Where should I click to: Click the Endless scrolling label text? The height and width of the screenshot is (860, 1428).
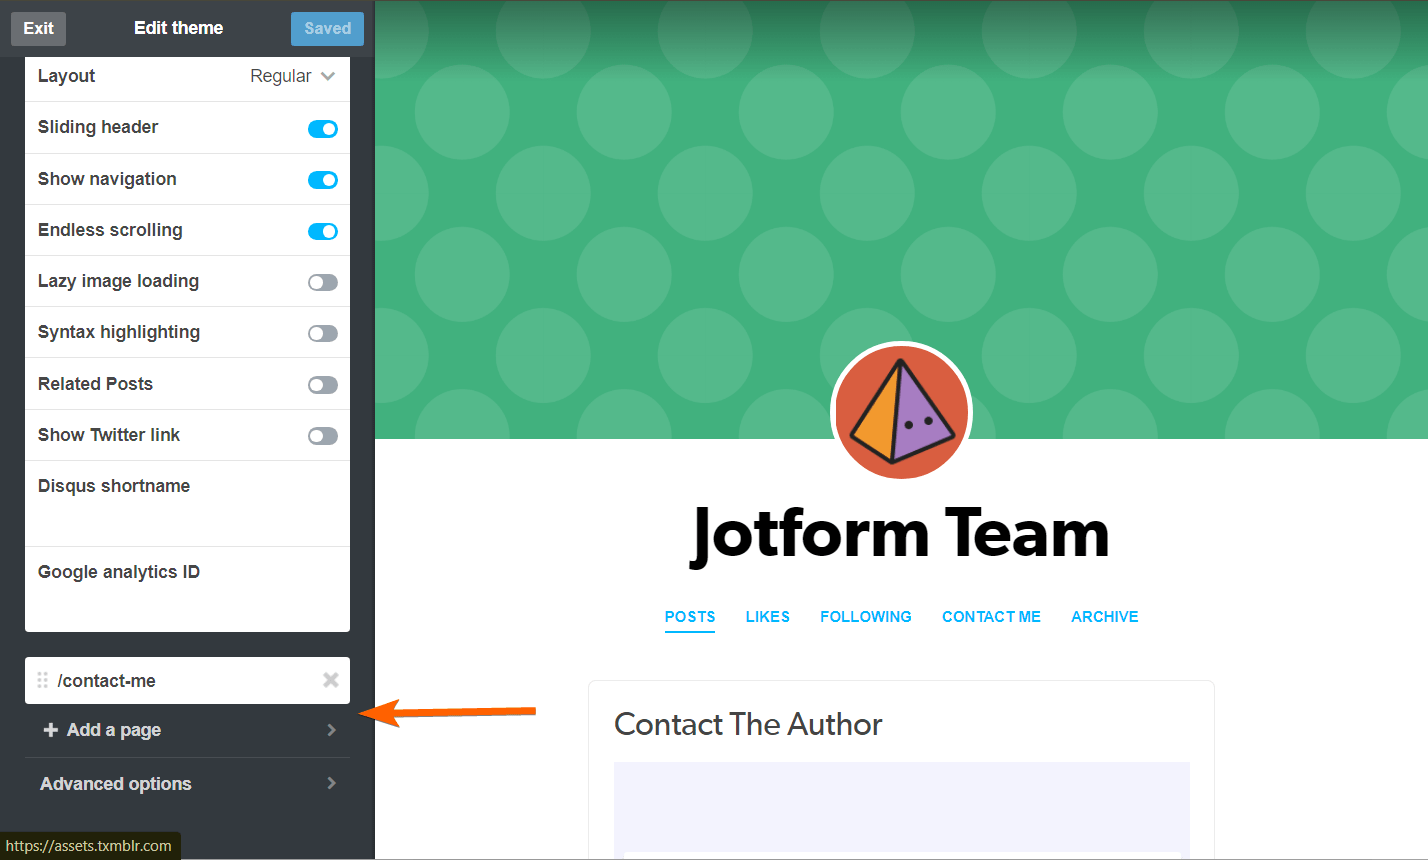point(110,230)
